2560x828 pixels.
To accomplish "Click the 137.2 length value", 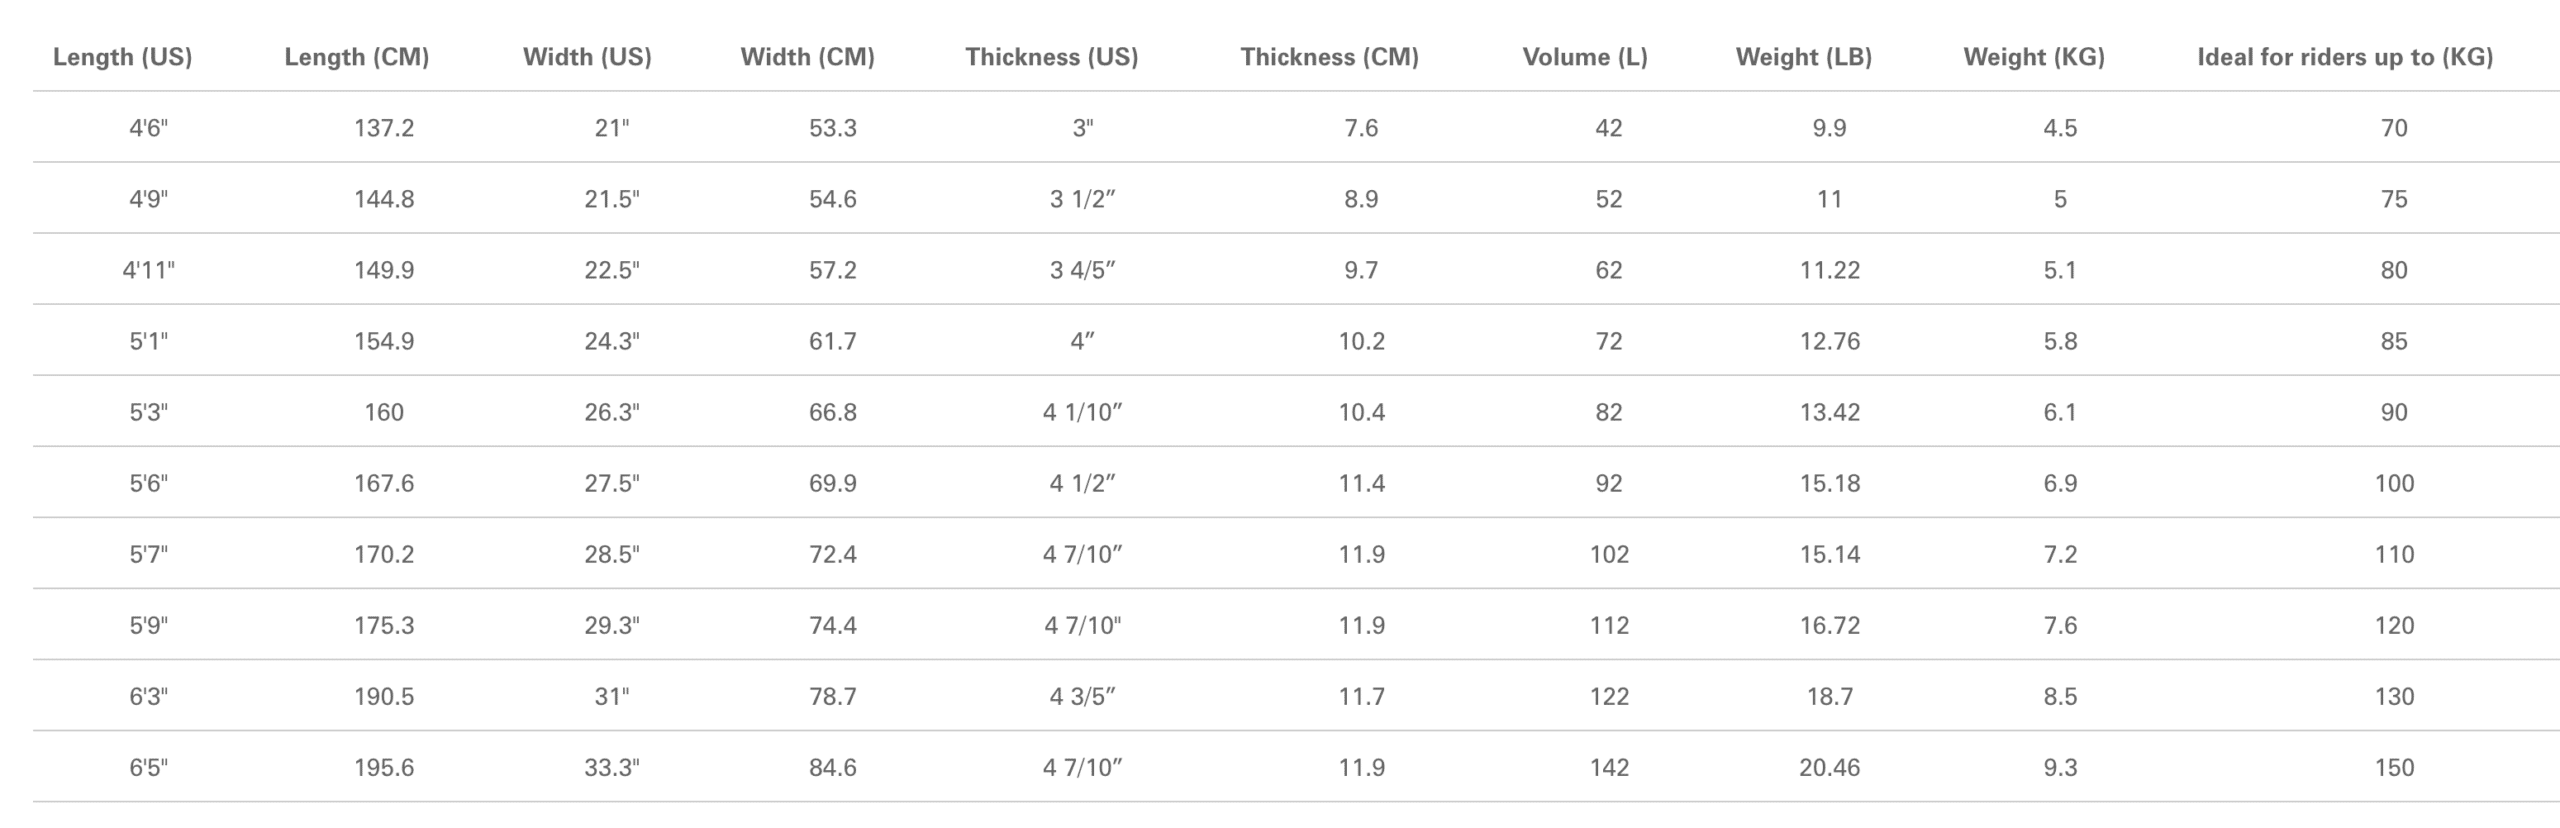I will pos(384,128).
